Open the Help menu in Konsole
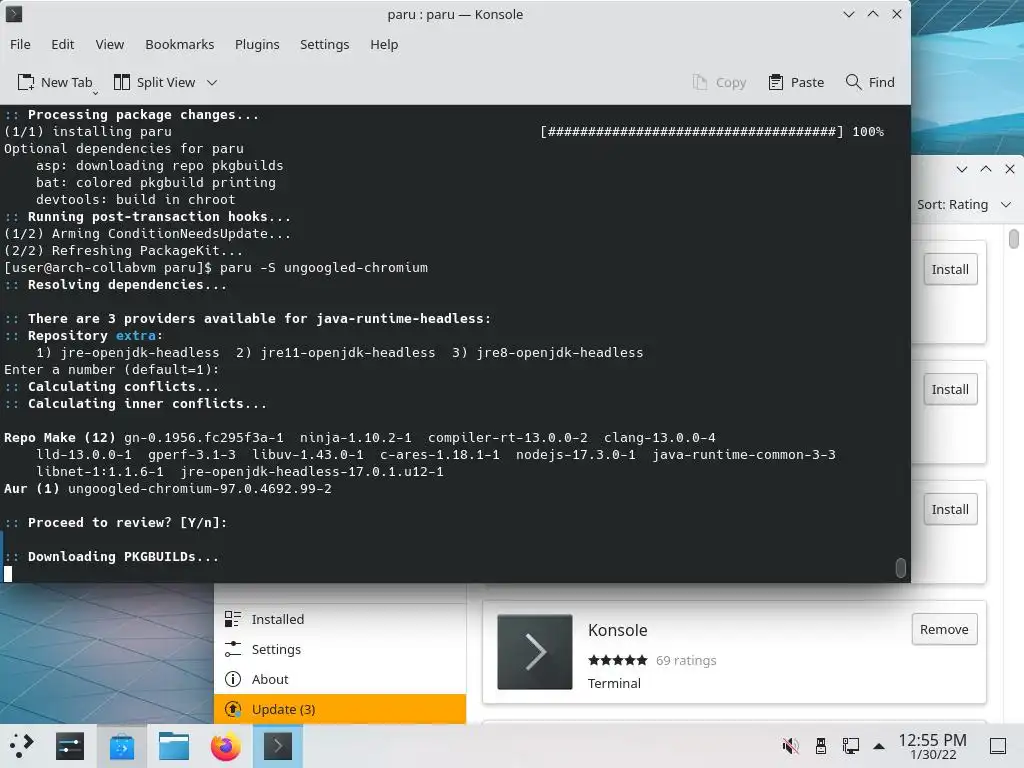The height and width of the screenshot is (768, 1024). tap(383, 44)
